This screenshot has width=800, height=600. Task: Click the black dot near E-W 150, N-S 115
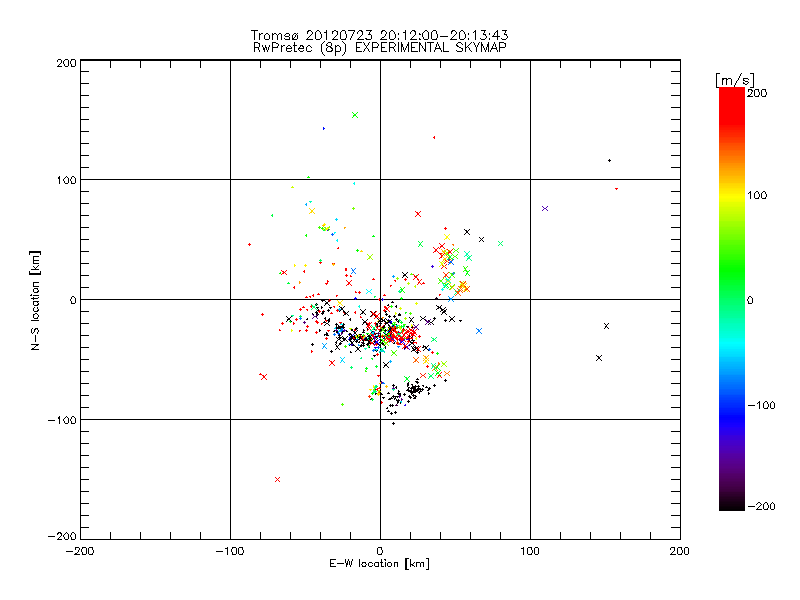[609, 161]
